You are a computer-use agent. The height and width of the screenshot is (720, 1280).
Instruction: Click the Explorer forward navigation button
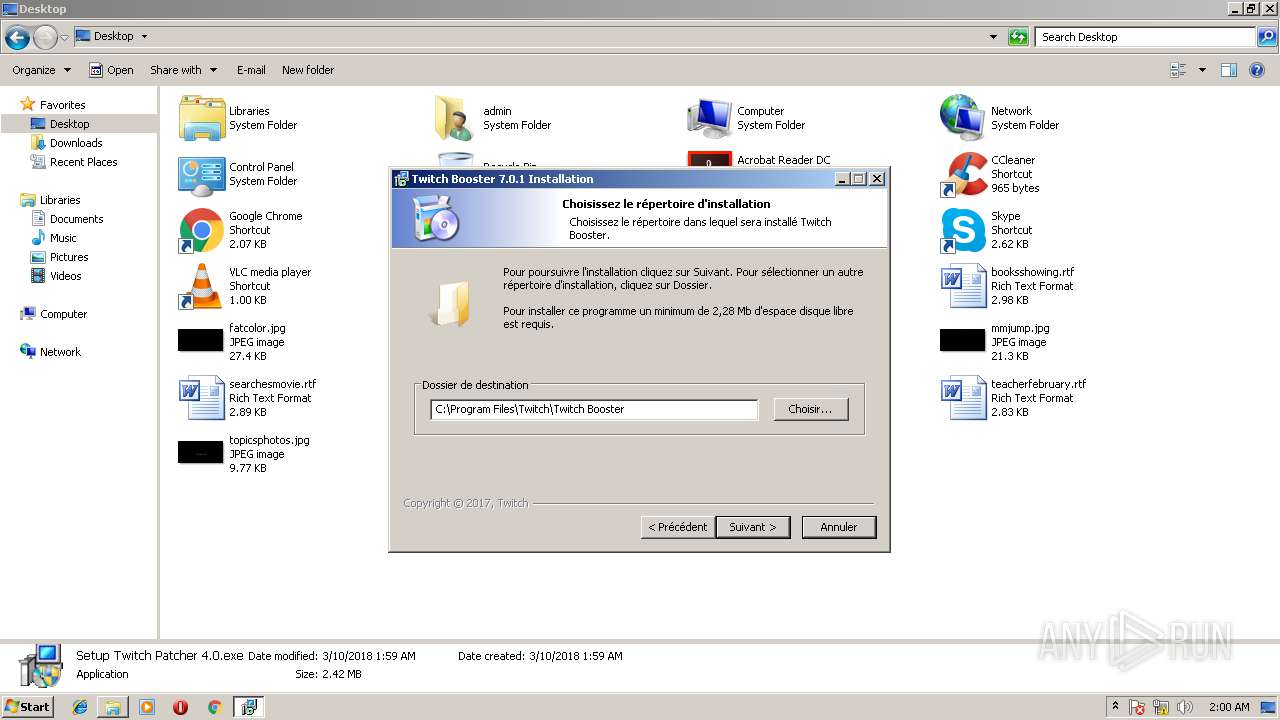point(45,38)
